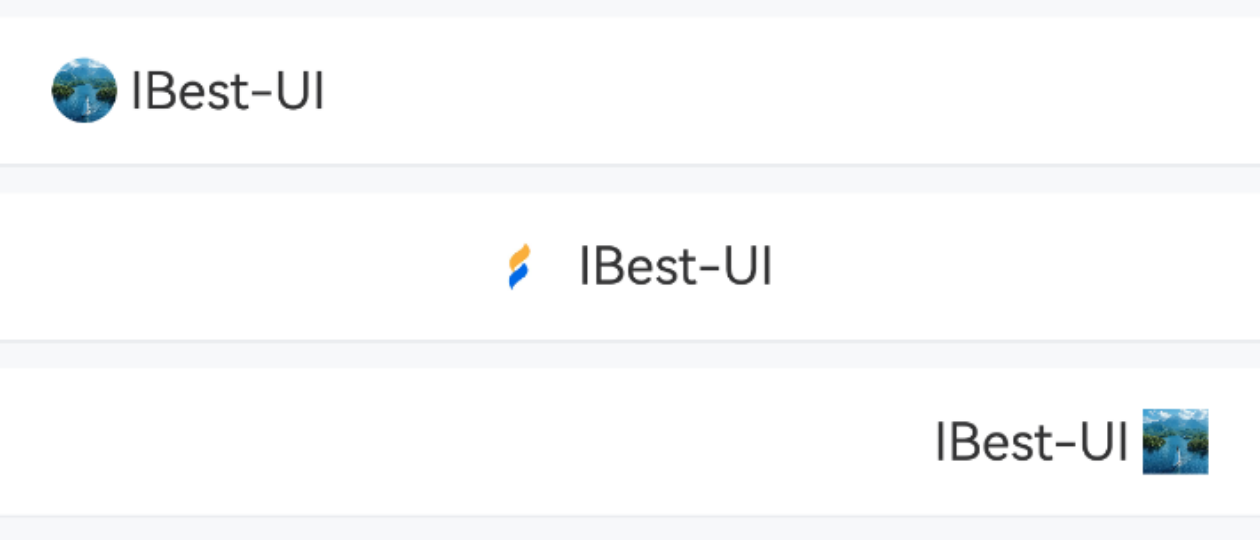
Task: Click blank space in the left-aligned row
Action: coord(790,90)
